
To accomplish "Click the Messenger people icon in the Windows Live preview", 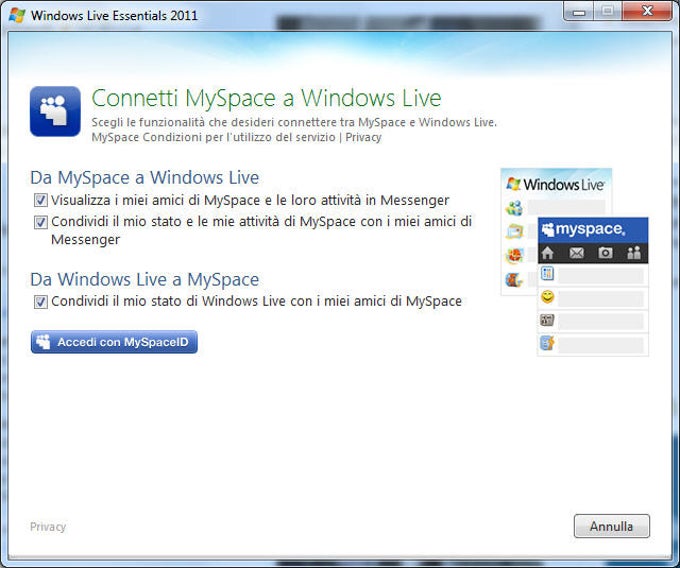I will click(514, 208).
